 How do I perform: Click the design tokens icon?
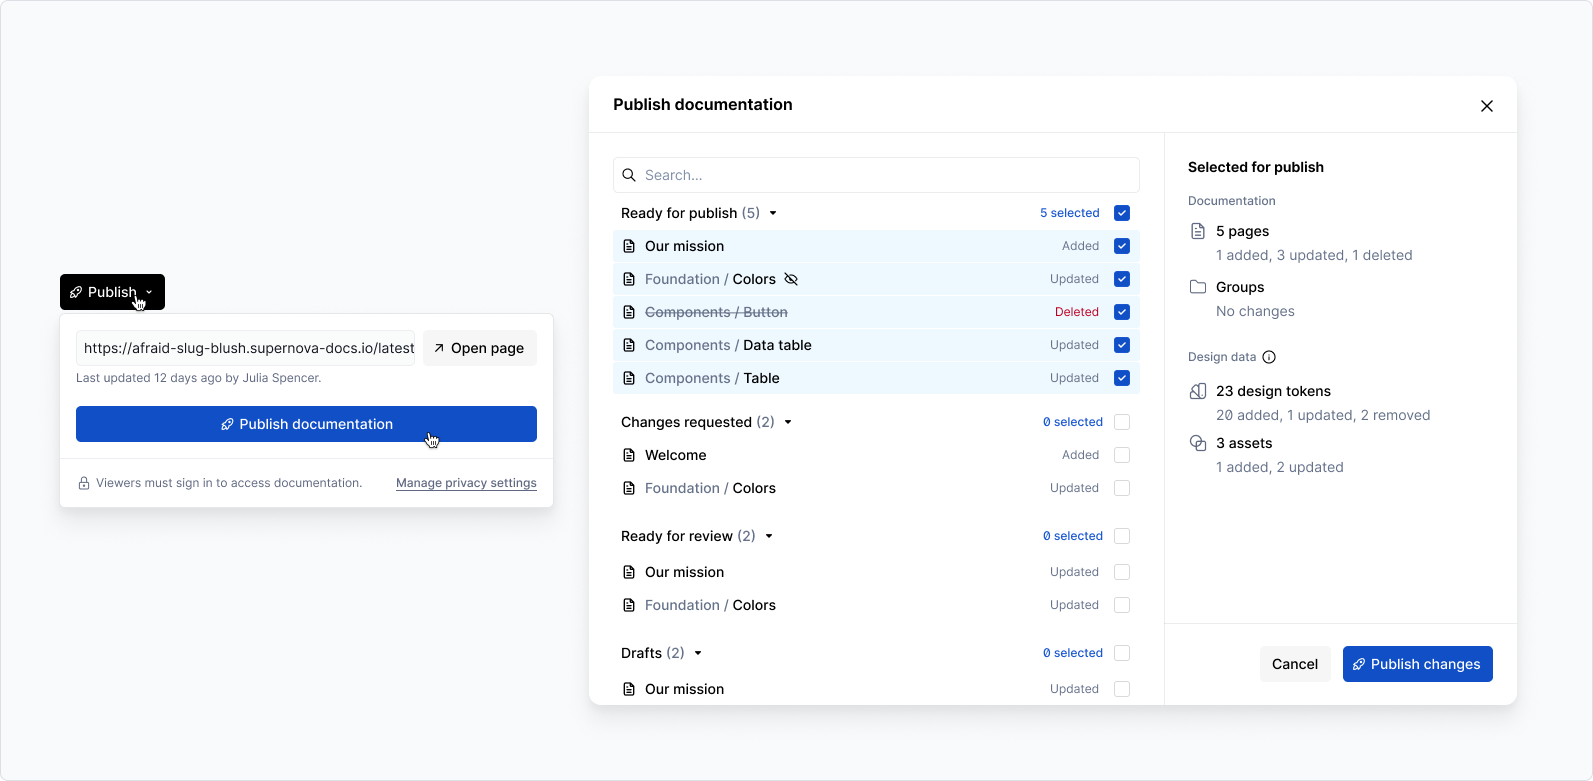[x=1198, y=391]
